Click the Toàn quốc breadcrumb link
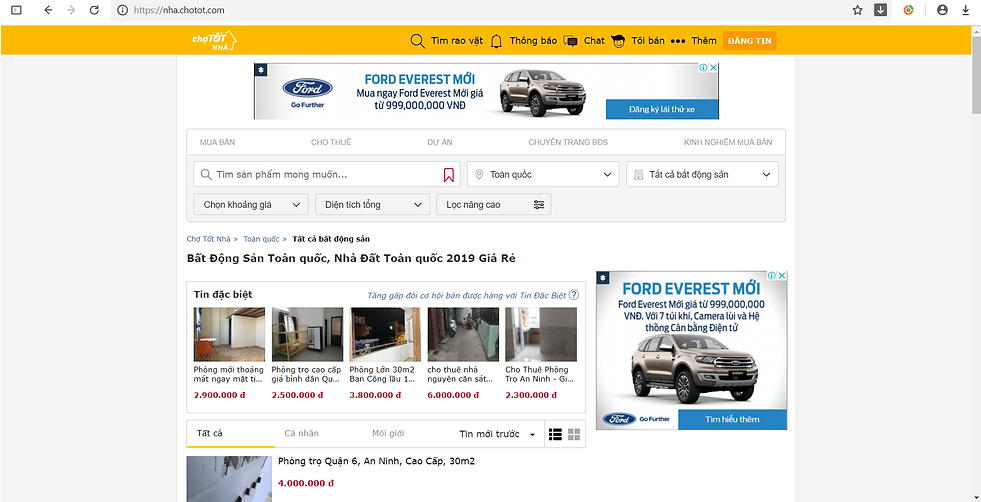 click(262, 239)
